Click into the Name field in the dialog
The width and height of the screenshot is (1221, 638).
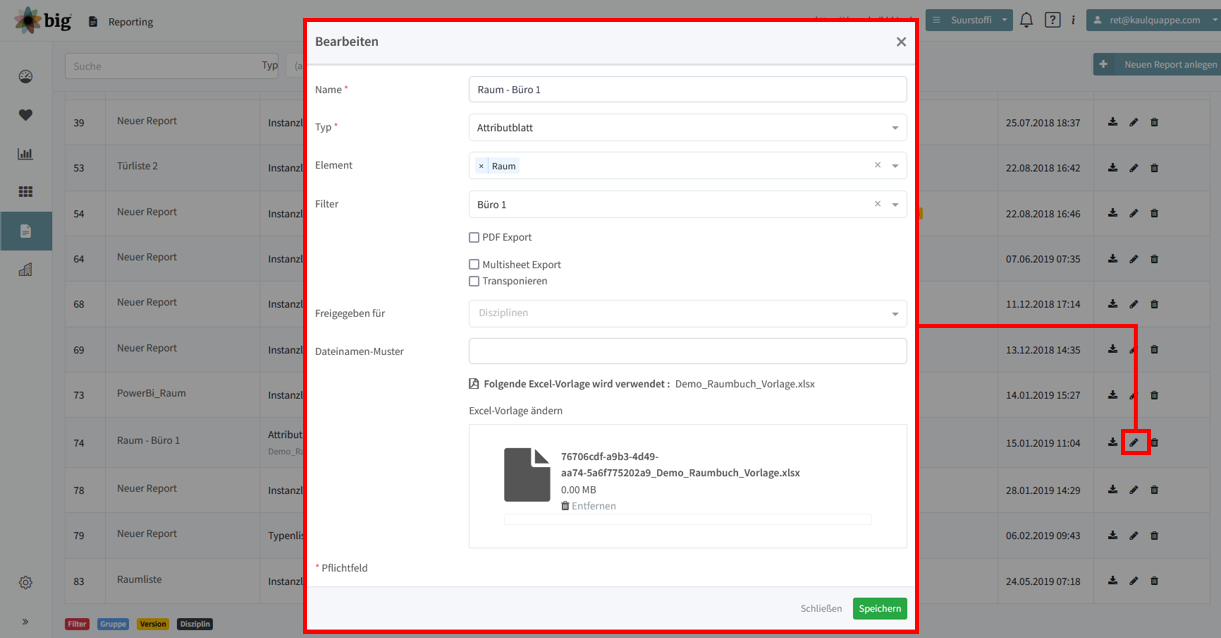coord(688,89)
